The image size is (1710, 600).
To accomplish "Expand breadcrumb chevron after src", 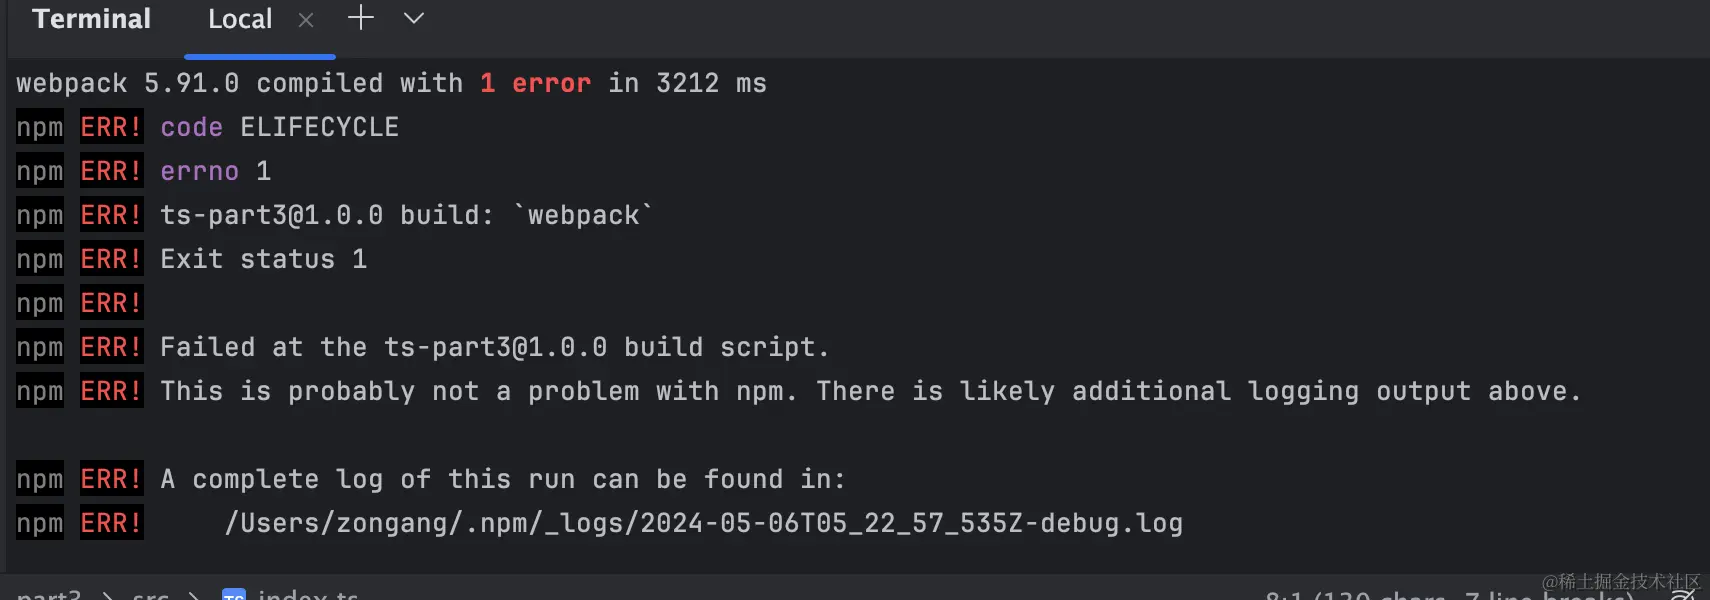I will point(195,595).
